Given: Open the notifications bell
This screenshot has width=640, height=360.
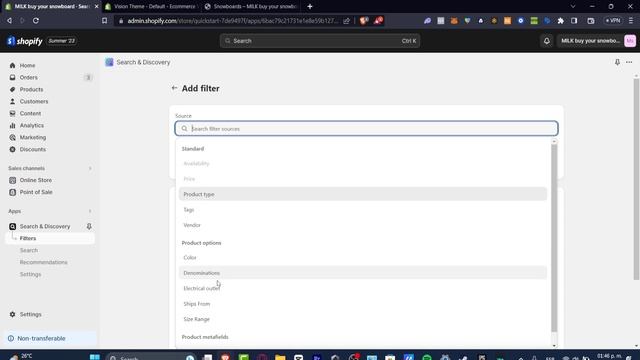Looking at the screenshot, I should (547, 41).
